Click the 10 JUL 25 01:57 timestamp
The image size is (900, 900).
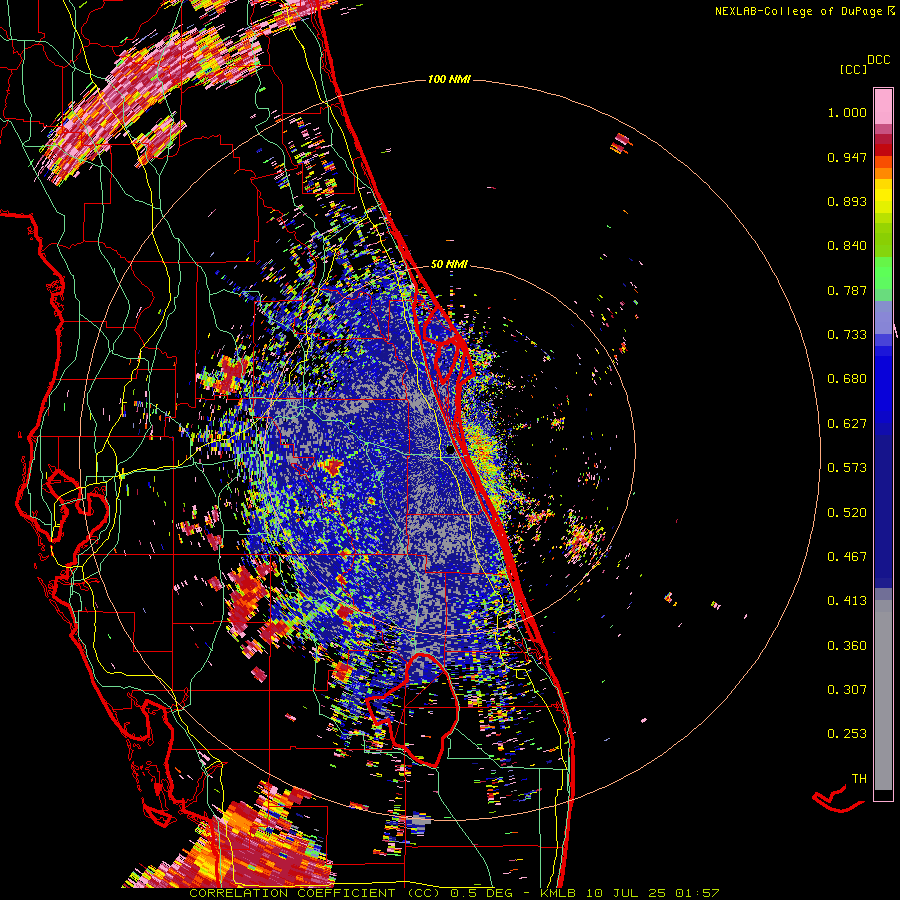653,893
